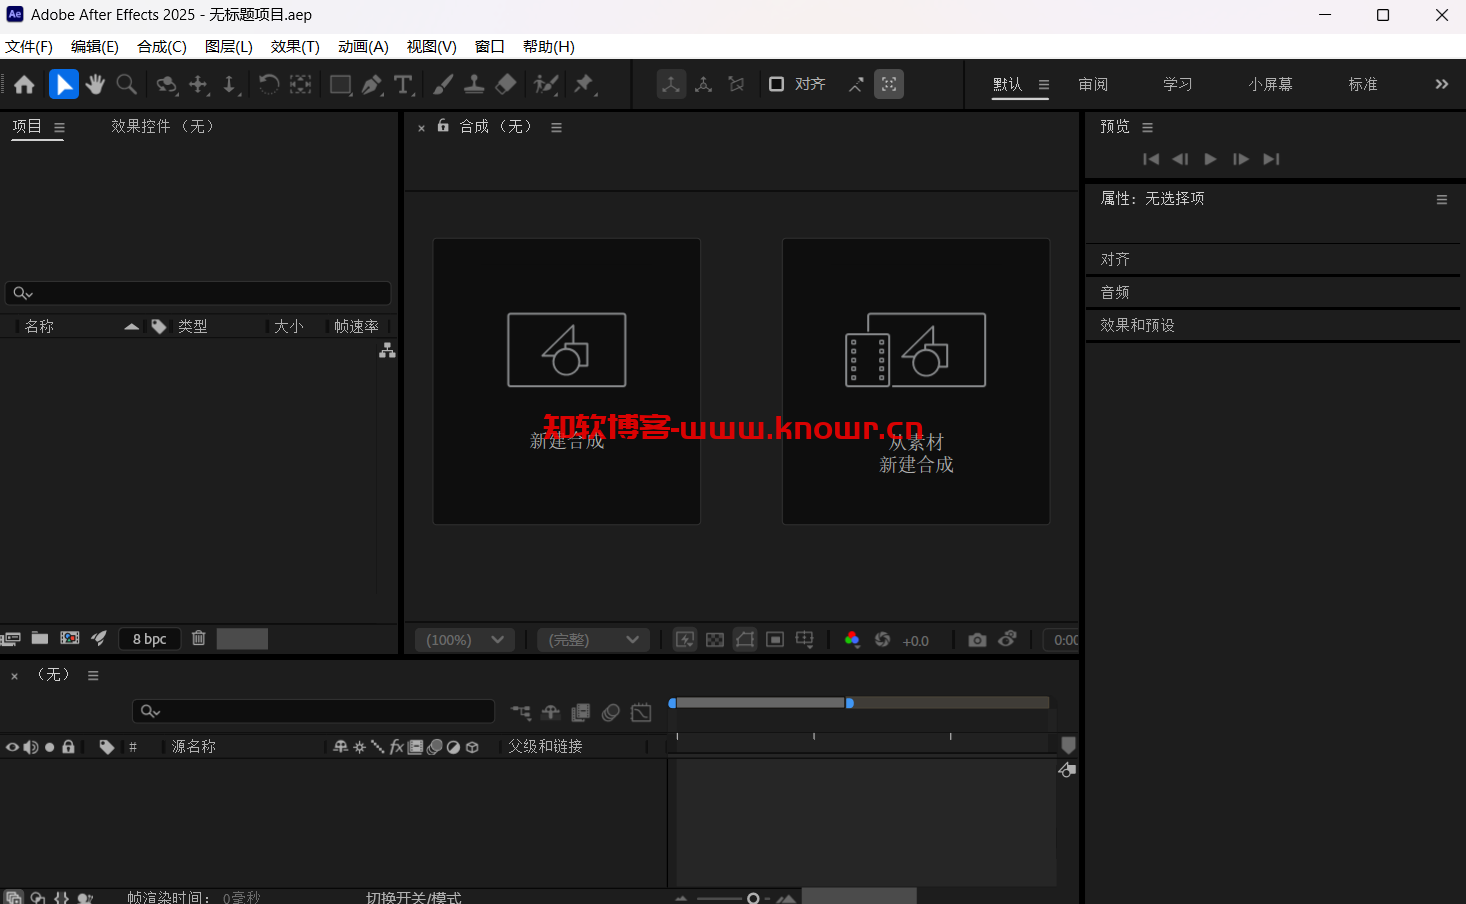Screen dimensions: 1466x904
Task: Select the Rectangle shape tool
Action: 341,85
